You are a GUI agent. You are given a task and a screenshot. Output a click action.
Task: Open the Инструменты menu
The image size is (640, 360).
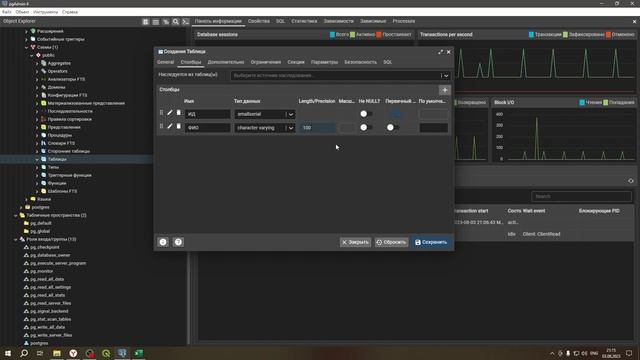pos(45,12)
